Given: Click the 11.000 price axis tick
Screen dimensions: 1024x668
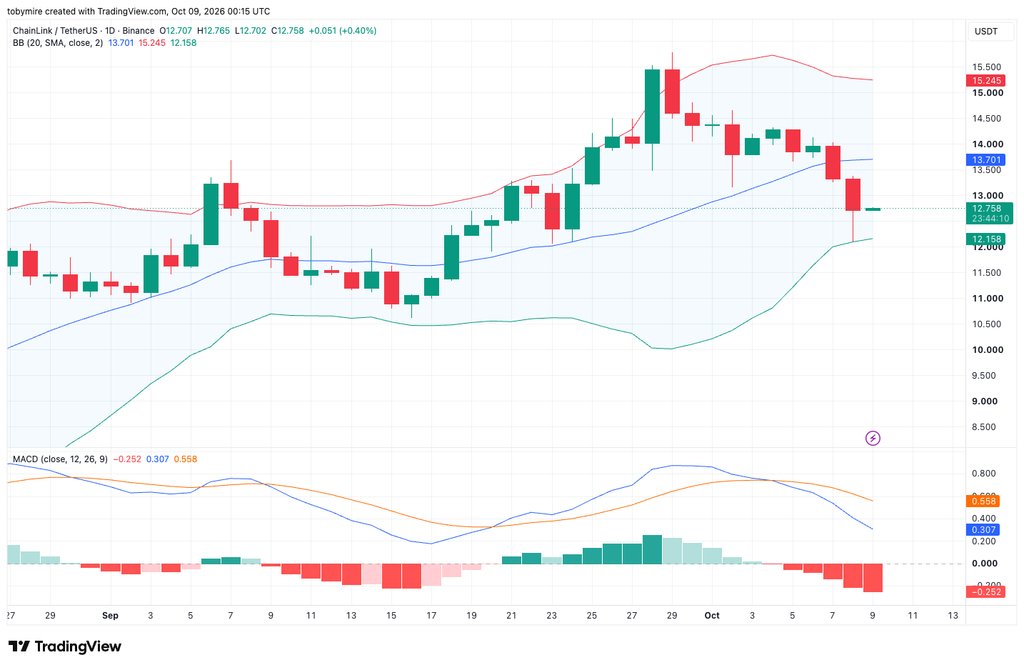Looking at the screenshot, I should click(987, 298).
